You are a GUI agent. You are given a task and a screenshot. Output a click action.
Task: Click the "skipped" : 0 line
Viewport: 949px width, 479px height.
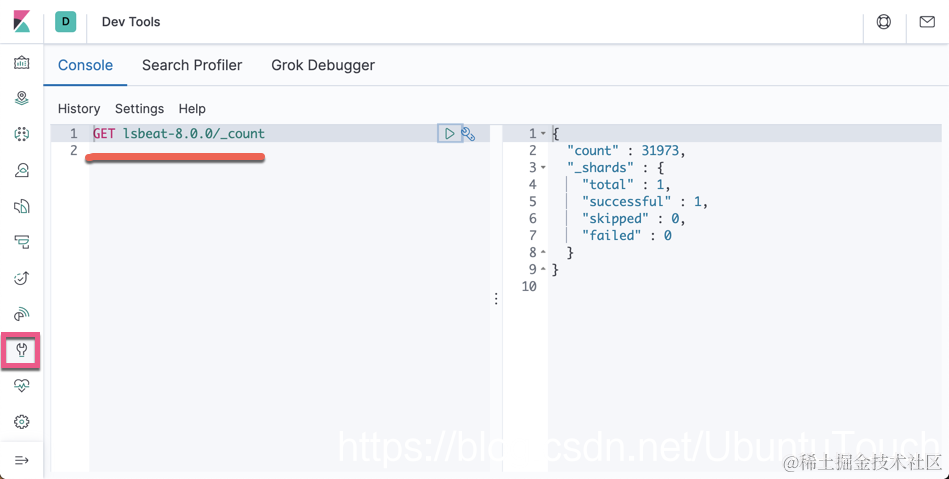tap(634, 218)
